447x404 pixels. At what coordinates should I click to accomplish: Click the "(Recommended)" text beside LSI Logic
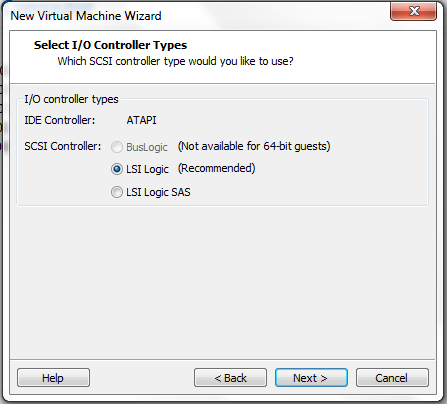coord(217,168)
